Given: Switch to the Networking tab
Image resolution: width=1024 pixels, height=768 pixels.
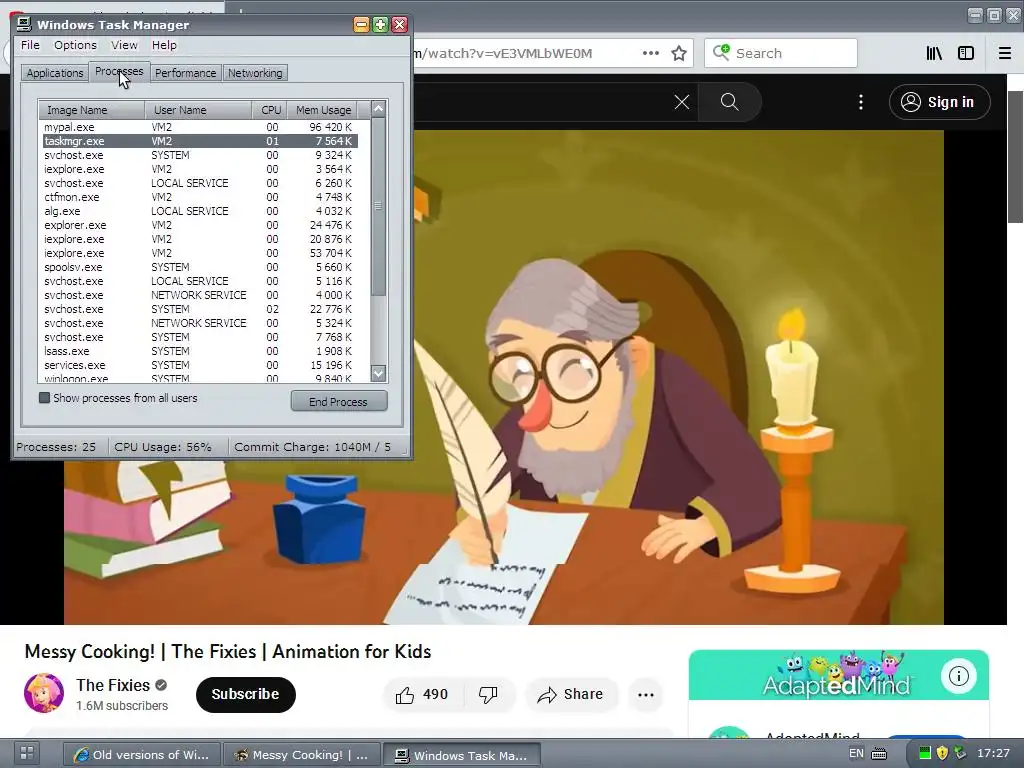Looking at the screenshot, I should (x=255, y=73).
